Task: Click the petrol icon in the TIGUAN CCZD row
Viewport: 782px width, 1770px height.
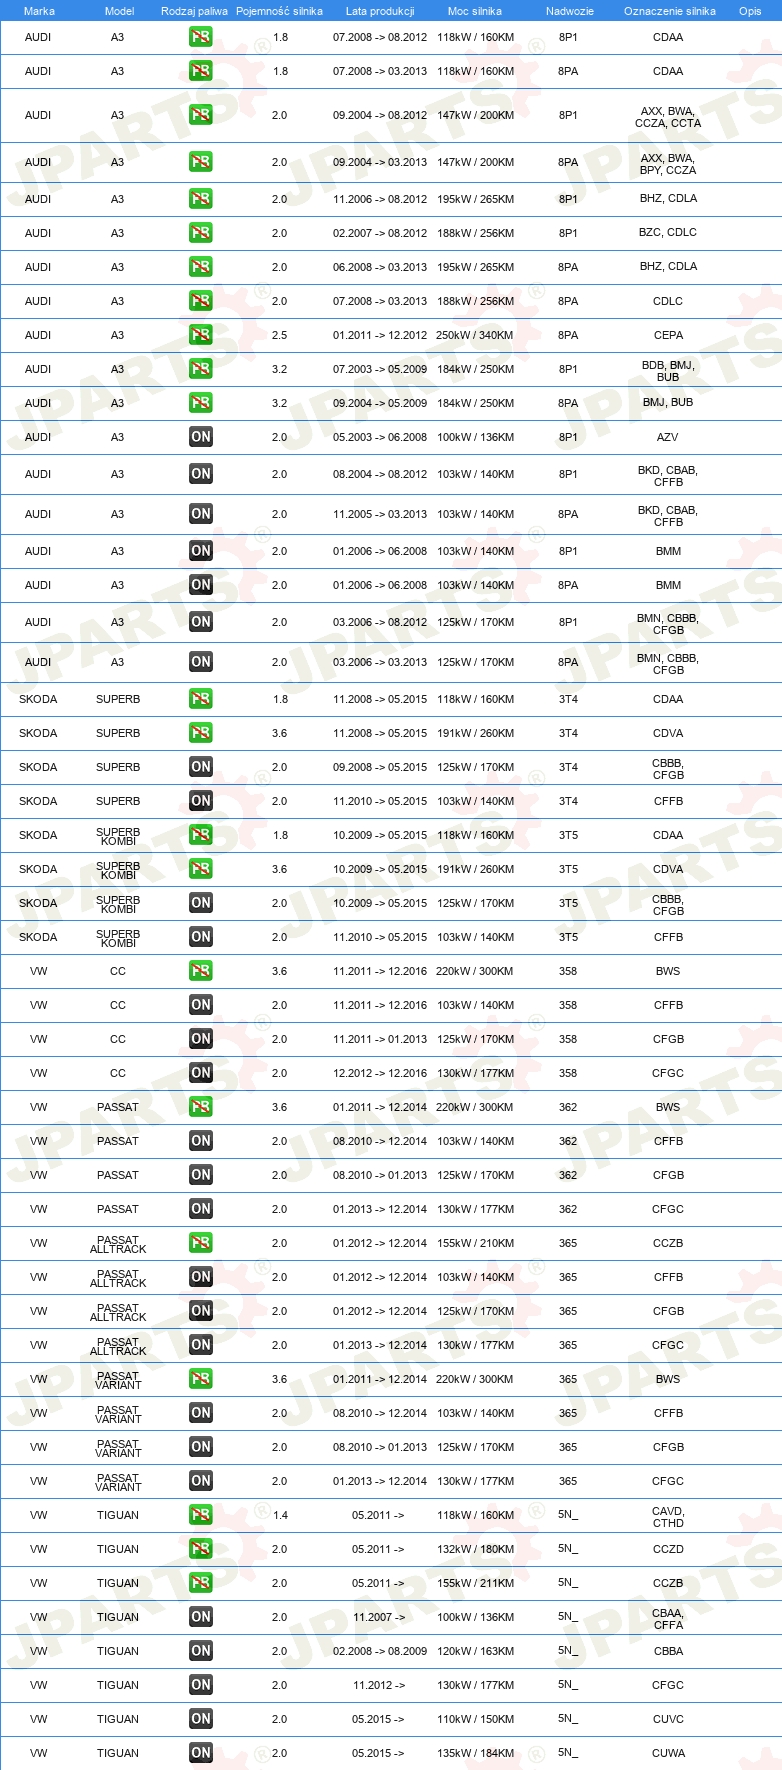Action: pyautogui.click(x=201, y=1549)
